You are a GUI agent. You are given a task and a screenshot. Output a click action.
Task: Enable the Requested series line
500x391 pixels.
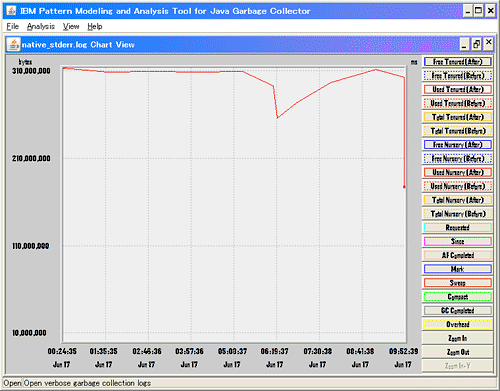(x=458, y=227)
